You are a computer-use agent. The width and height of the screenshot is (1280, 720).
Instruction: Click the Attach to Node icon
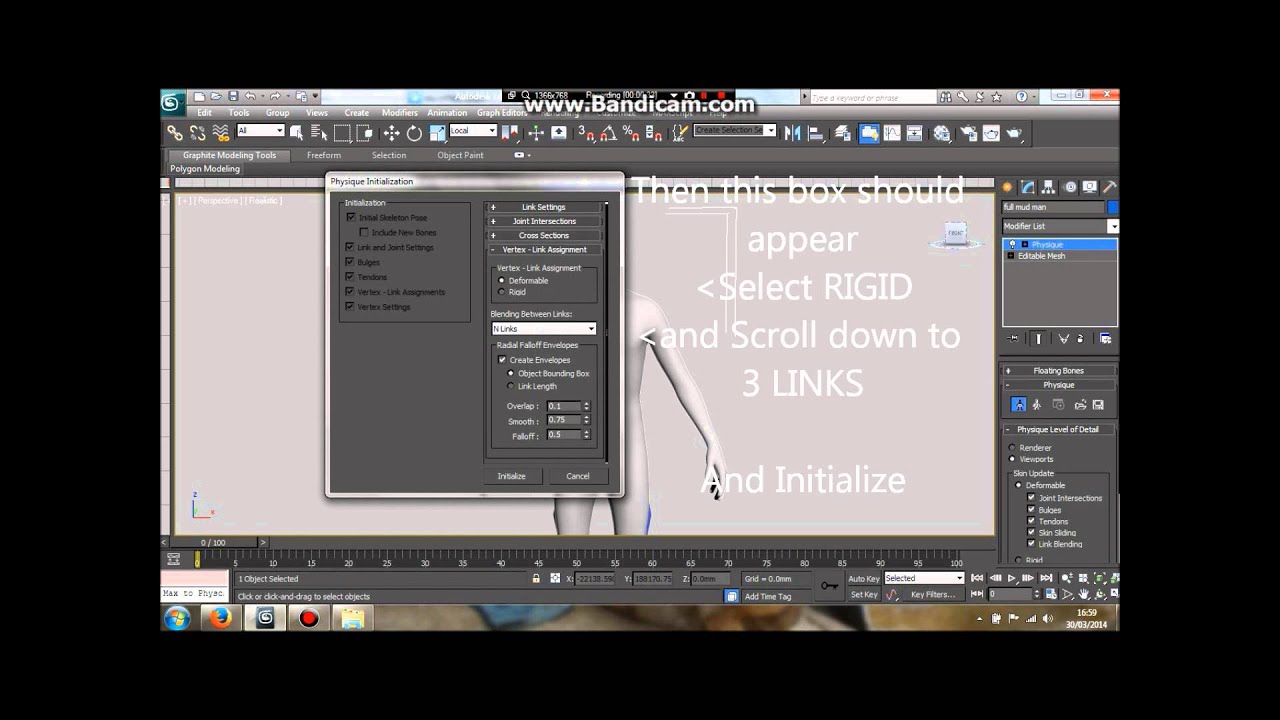point(1018,405)
